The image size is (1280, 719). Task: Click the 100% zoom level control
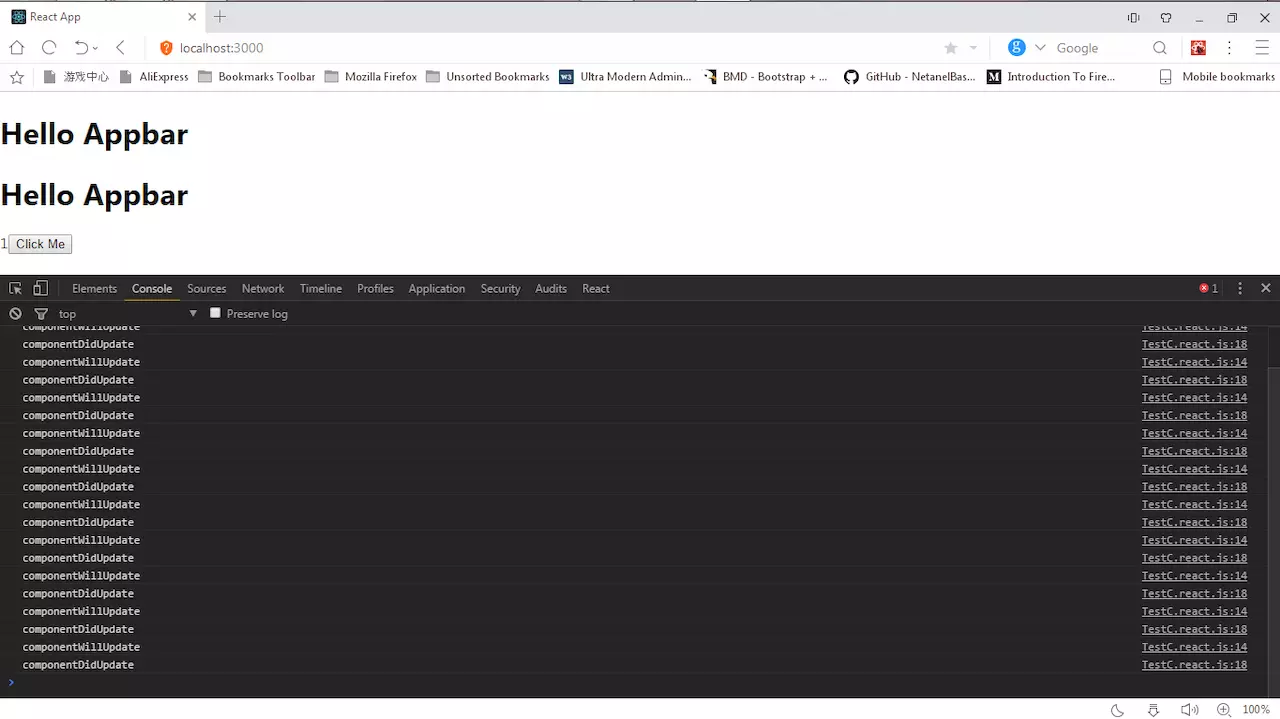(x=1256, y=709)
